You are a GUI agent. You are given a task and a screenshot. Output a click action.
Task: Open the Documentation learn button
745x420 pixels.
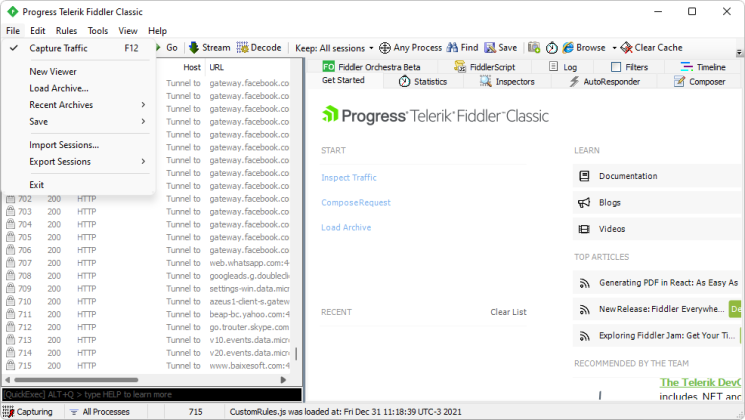pyautogui.click(x=657, y=176)
